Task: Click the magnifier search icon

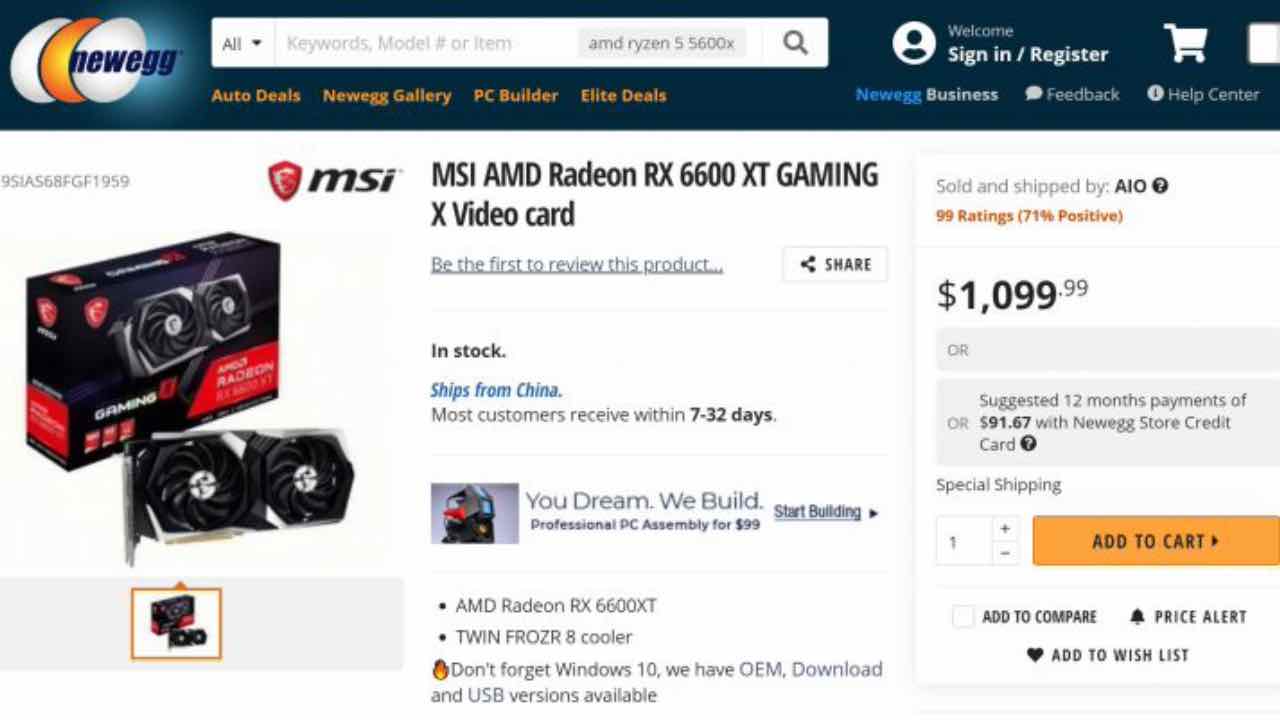Action: [x=795, y=43]
